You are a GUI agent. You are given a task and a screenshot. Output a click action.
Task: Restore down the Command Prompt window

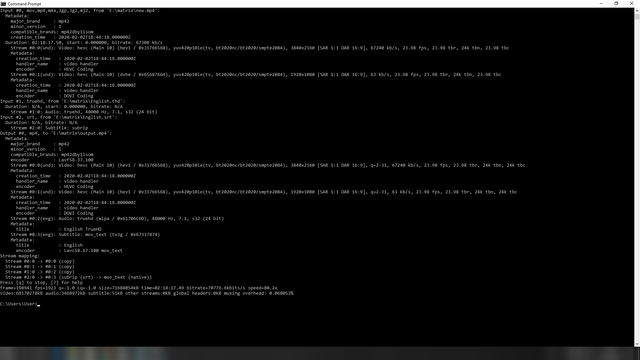(x=616, y=3)
